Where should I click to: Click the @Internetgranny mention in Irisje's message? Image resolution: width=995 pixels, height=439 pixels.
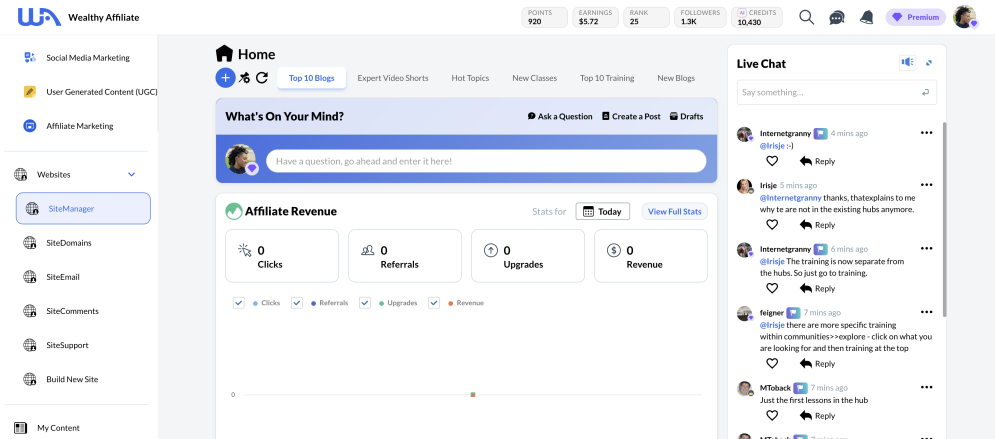coord(790,198)
